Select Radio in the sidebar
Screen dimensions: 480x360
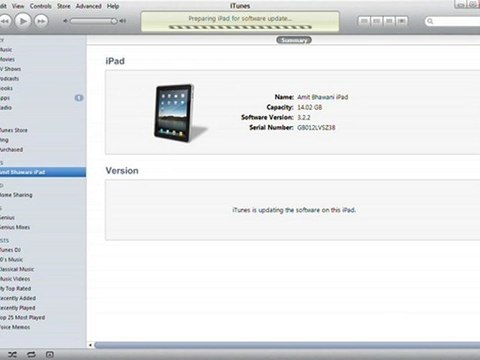[6, 108]
